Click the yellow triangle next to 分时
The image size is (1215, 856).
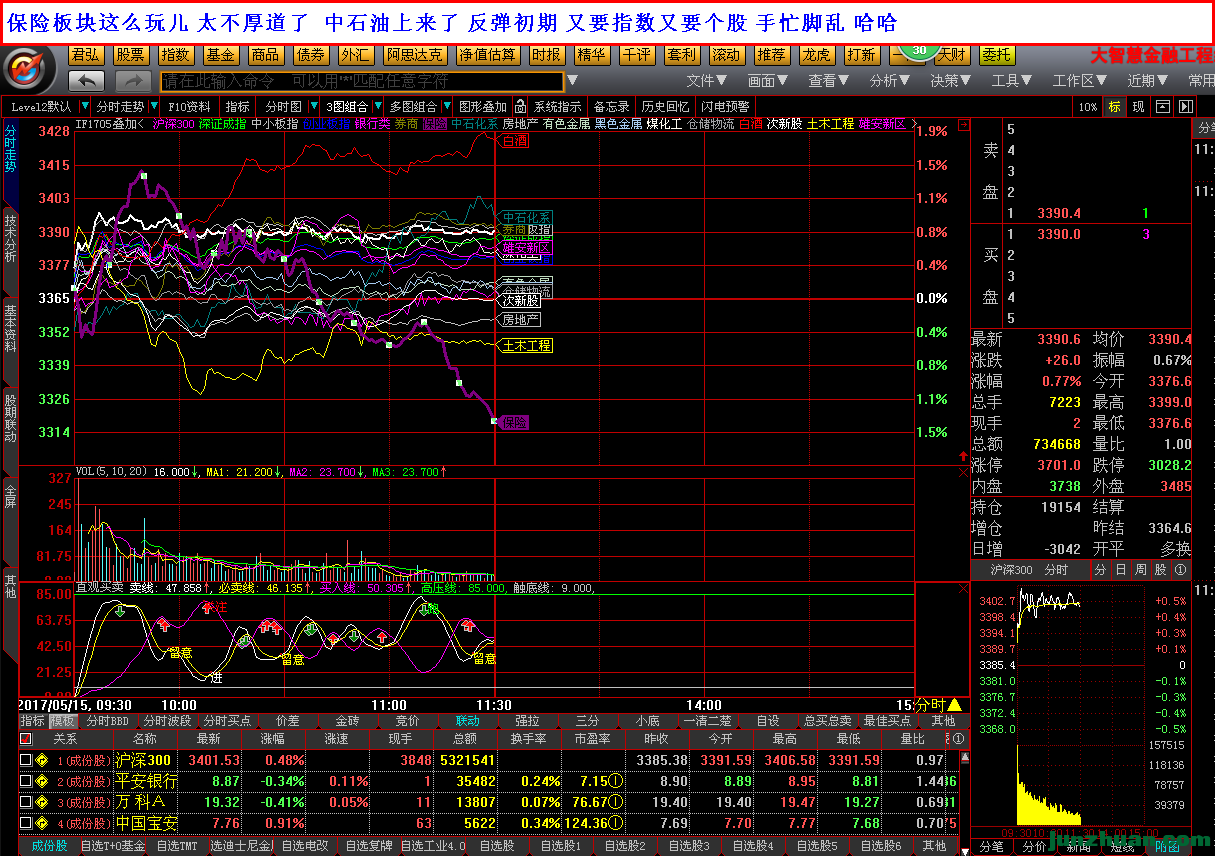click(954, 705)
